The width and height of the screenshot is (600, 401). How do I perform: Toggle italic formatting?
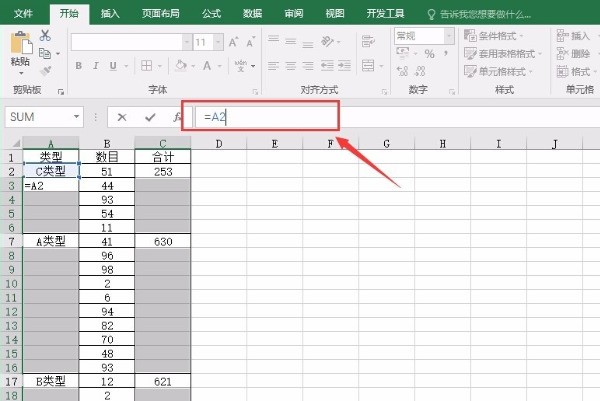coord(97,66)
